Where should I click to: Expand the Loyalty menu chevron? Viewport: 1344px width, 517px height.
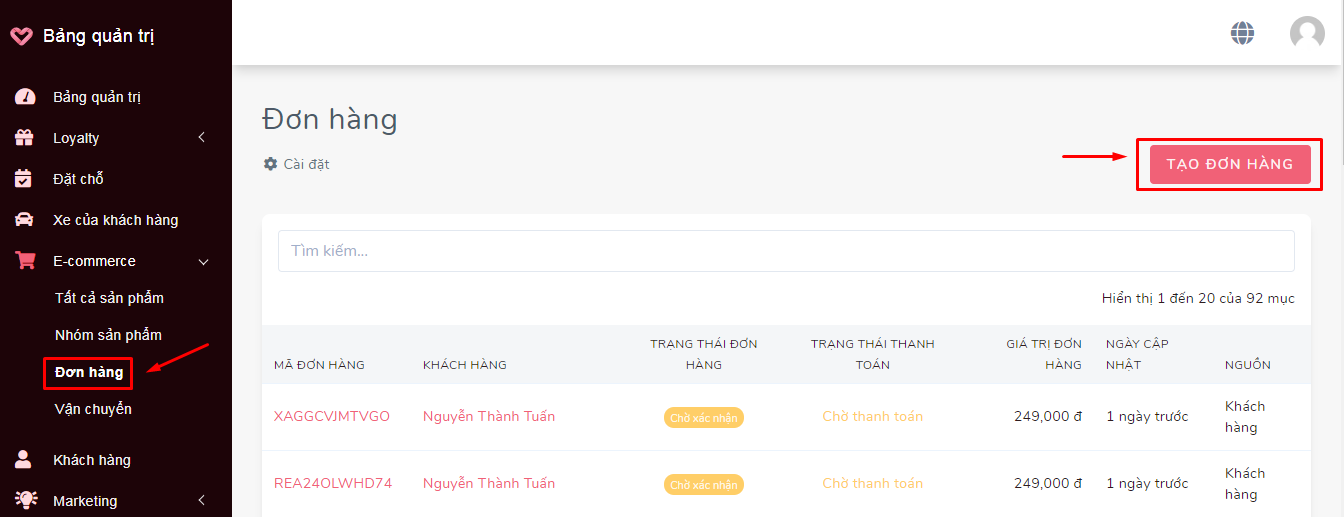[201, 138]
